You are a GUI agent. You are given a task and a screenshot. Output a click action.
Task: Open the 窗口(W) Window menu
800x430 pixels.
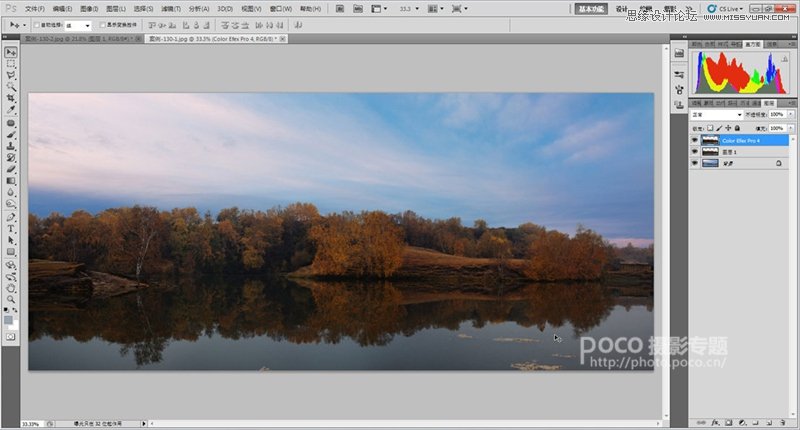281,9
